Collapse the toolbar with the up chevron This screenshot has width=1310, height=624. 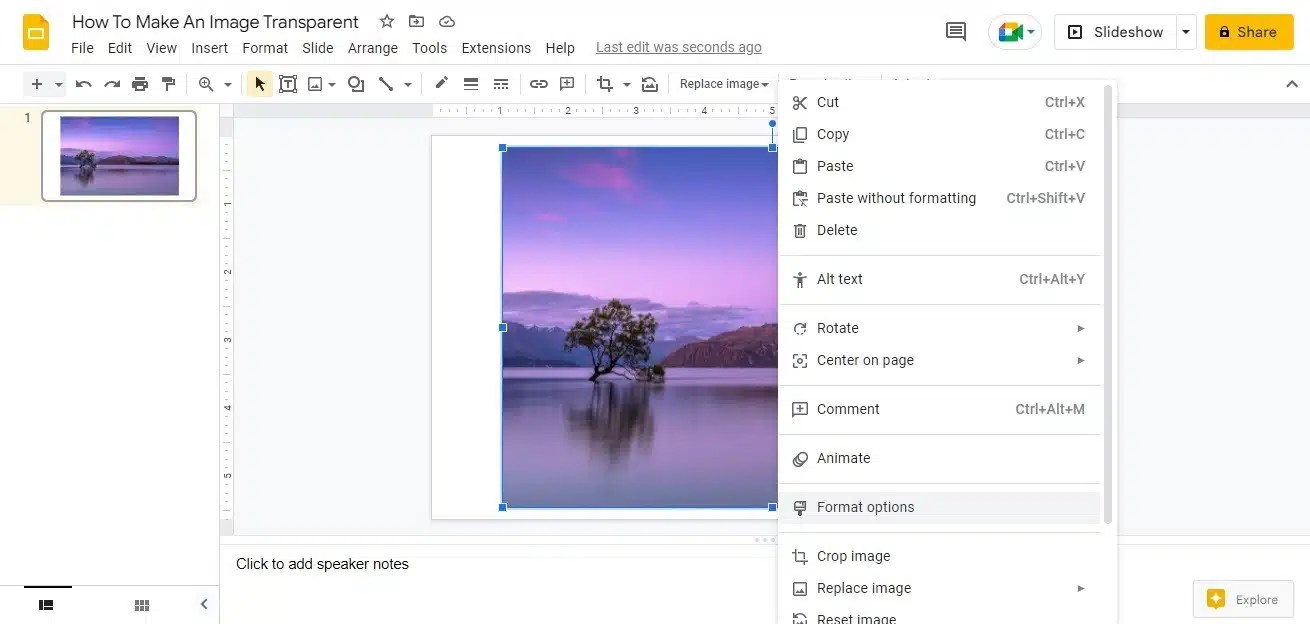[1291, 84]
